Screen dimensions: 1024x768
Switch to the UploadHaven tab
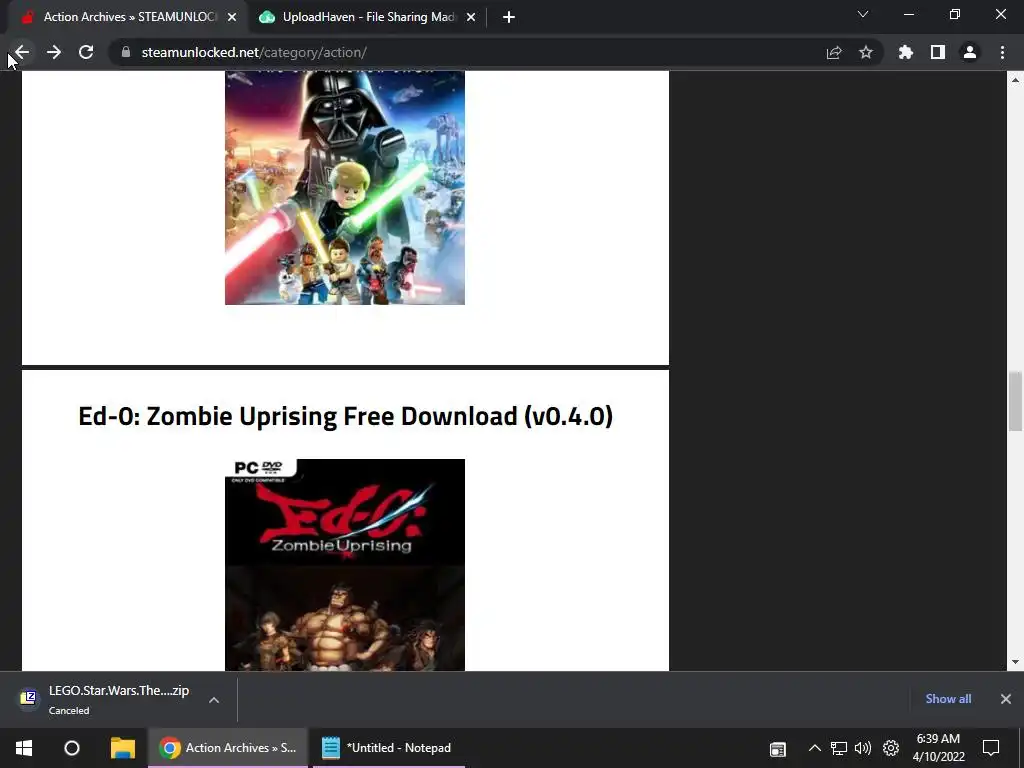(x=369, y=17)
